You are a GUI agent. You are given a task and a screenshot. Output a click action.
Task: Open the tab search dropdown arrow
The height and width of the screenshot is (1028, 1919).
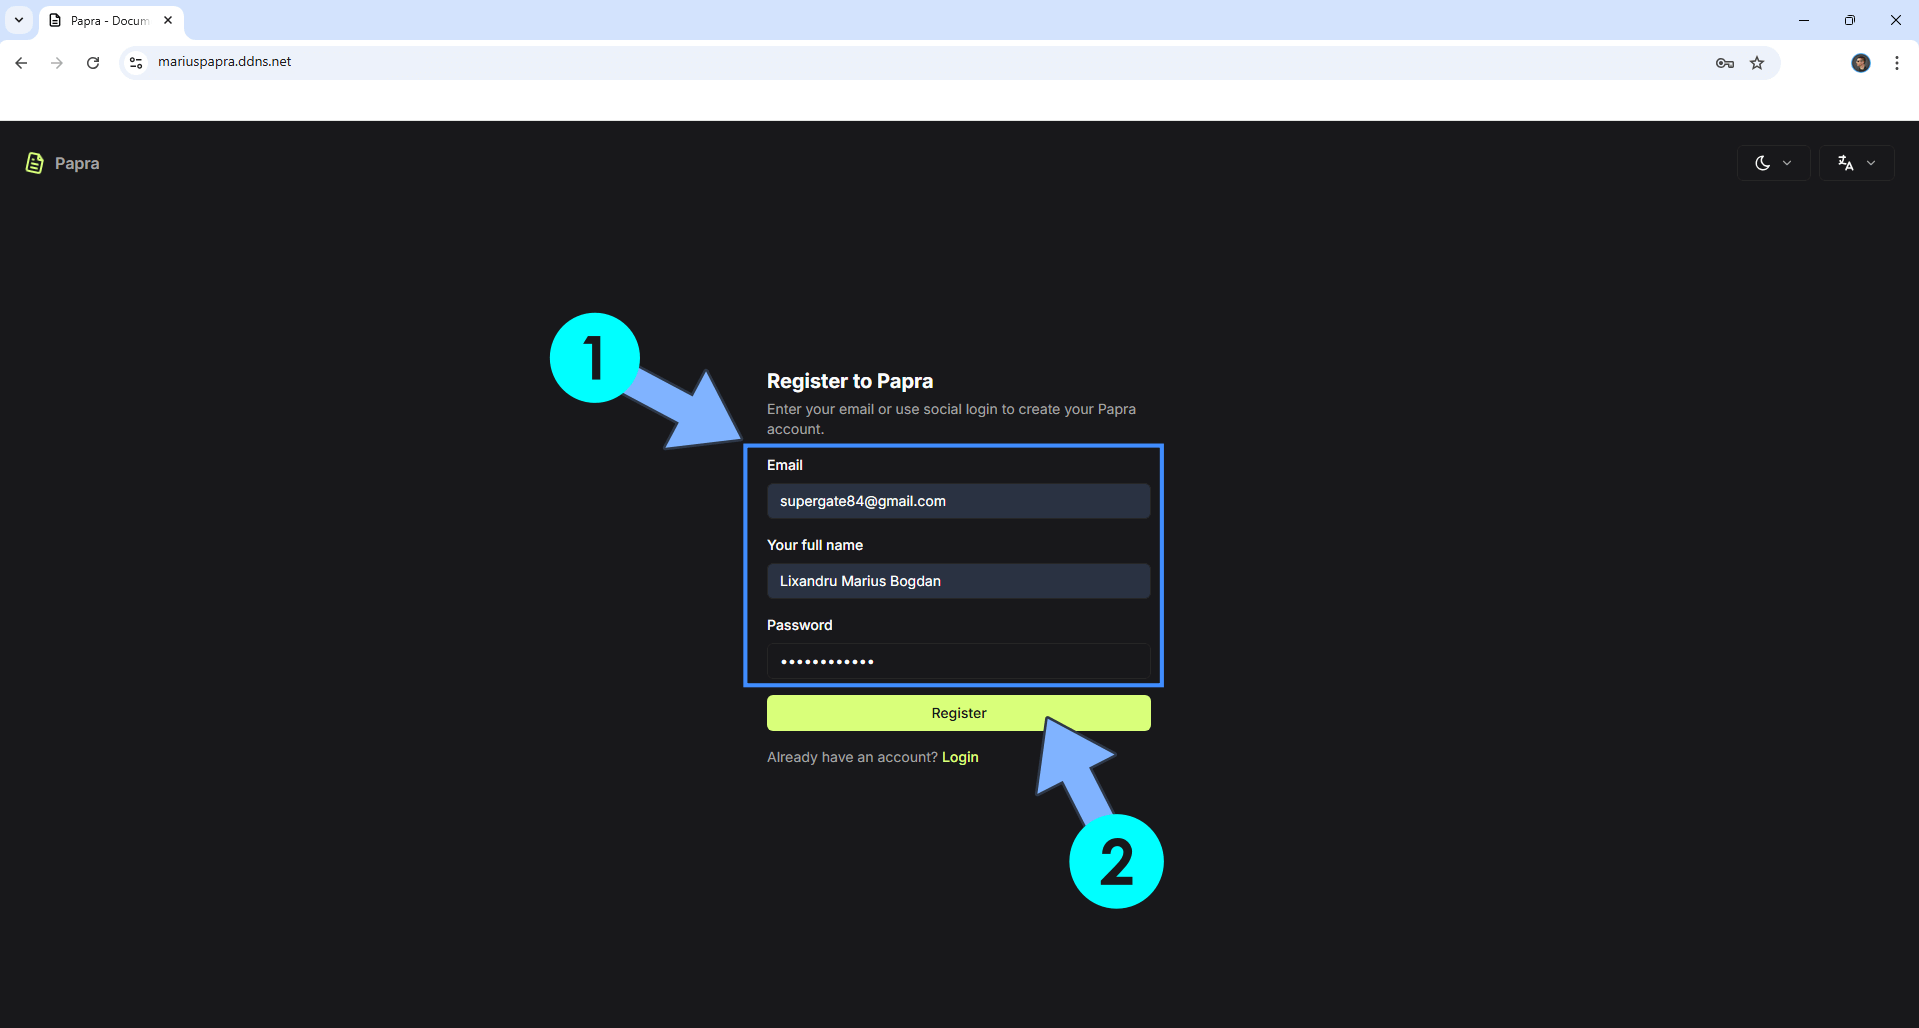pyautogui.click(x=18, y=20)
